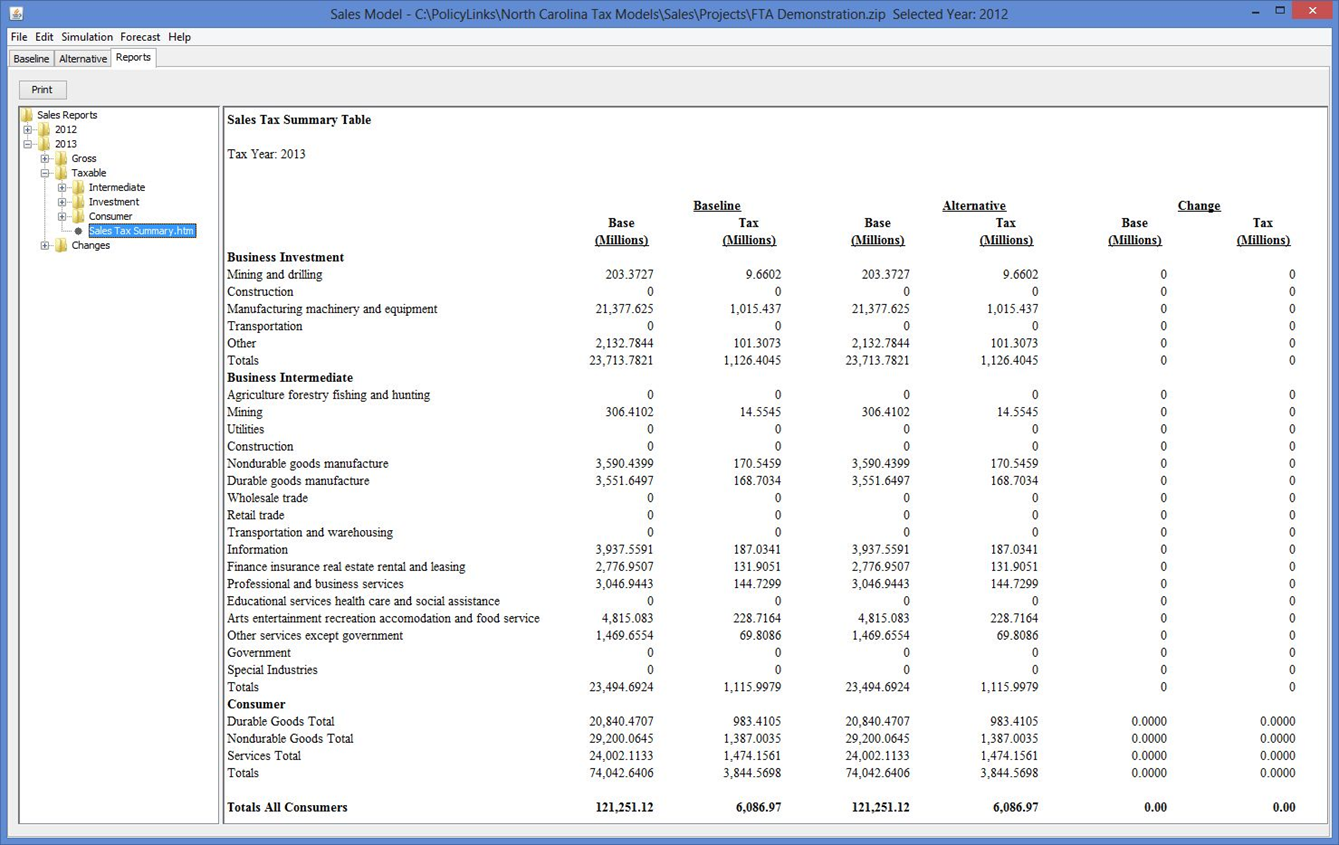Expand the Changes tree node
Image resolution: width=1339 pixels, height=845 pixels.
point(45,245)
